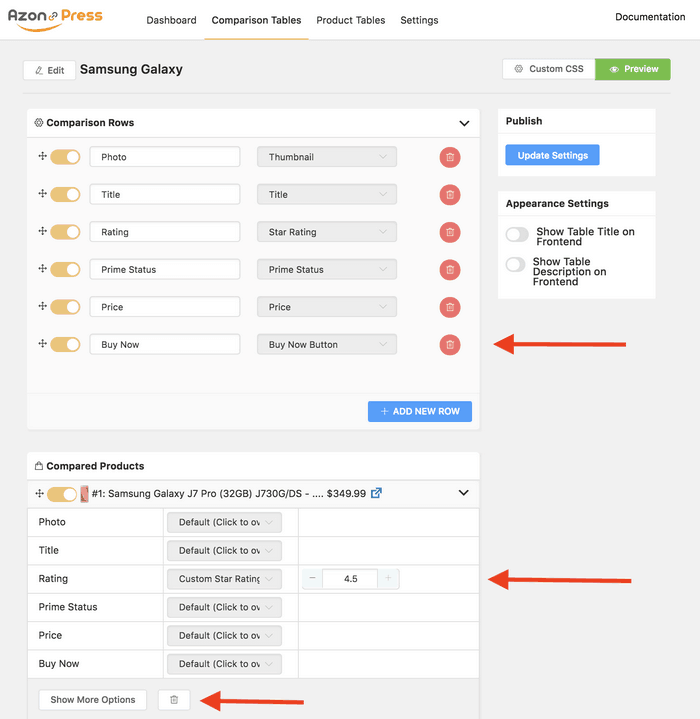Open the product's external Amazon link icon

click(x=376, y=493)
